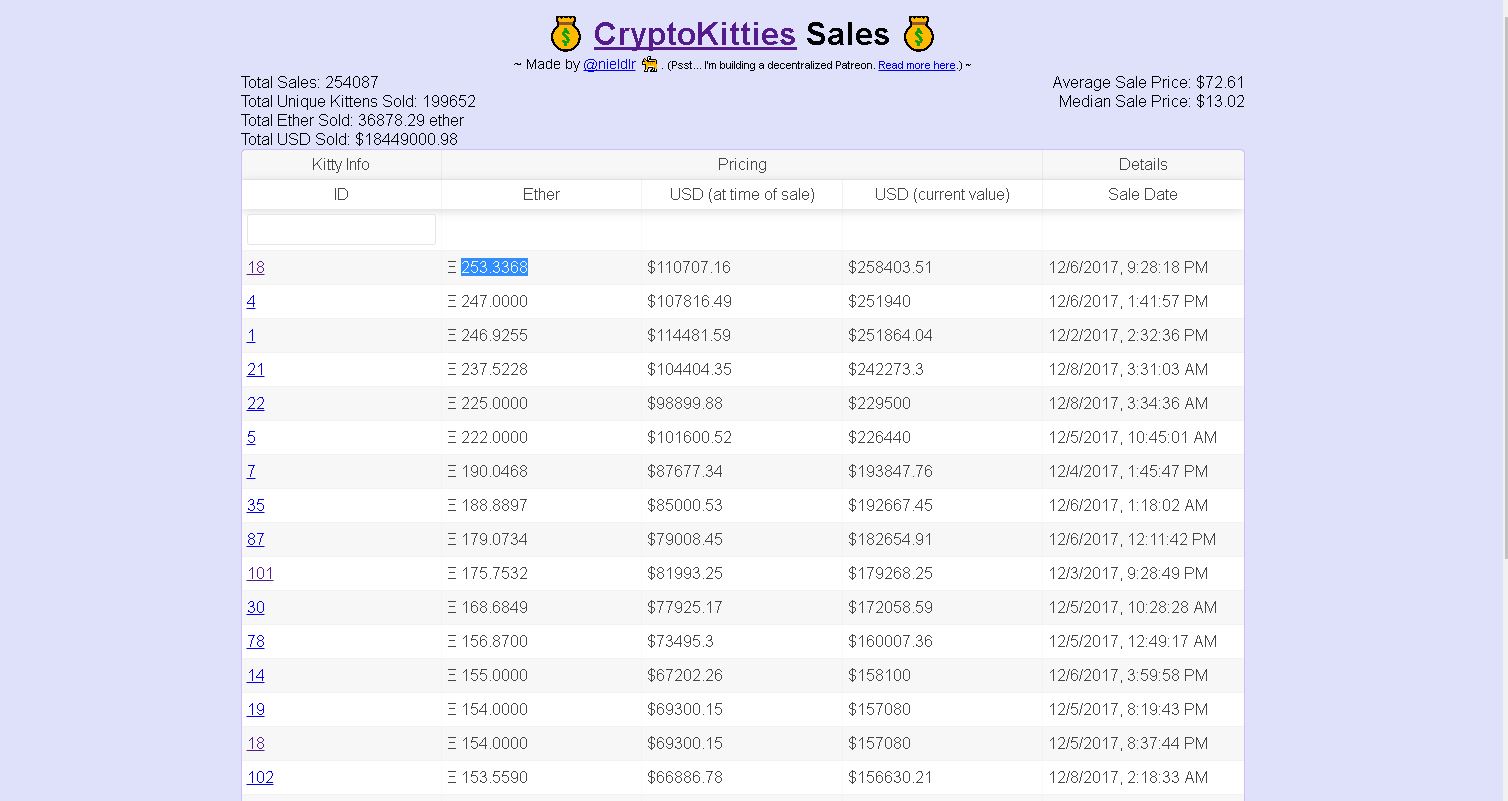Image resolution: width=1508 pixels, height=801 pixels.
Task: Click the sale date 12/3/2017, 9:28:49 PM
Action: pos(1128,573)
